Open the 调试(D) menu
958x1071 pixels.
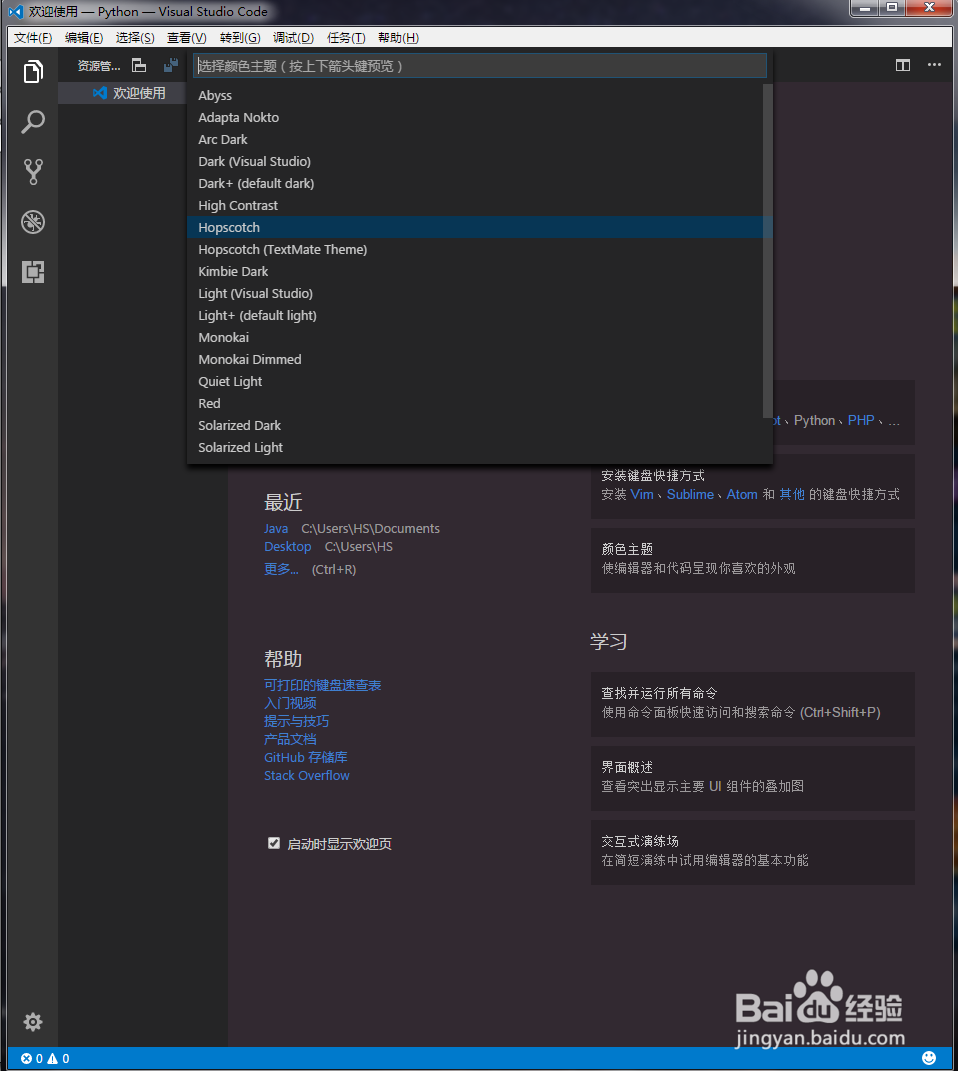pyautogui.click(x=294, y=38)
